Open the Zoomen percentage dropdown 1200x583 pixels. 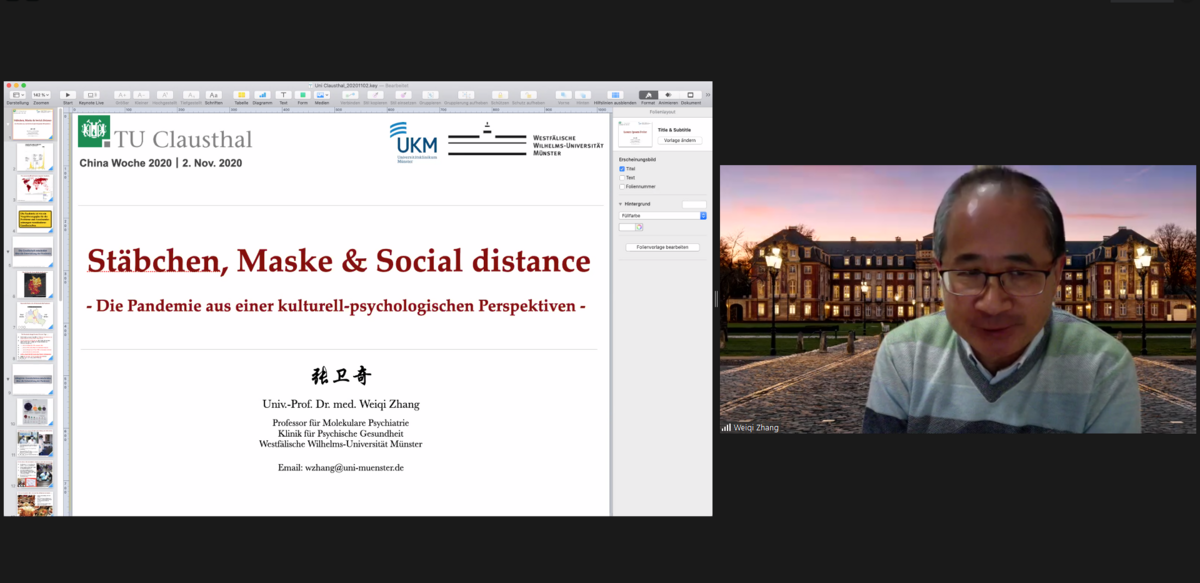click(41, 95)
